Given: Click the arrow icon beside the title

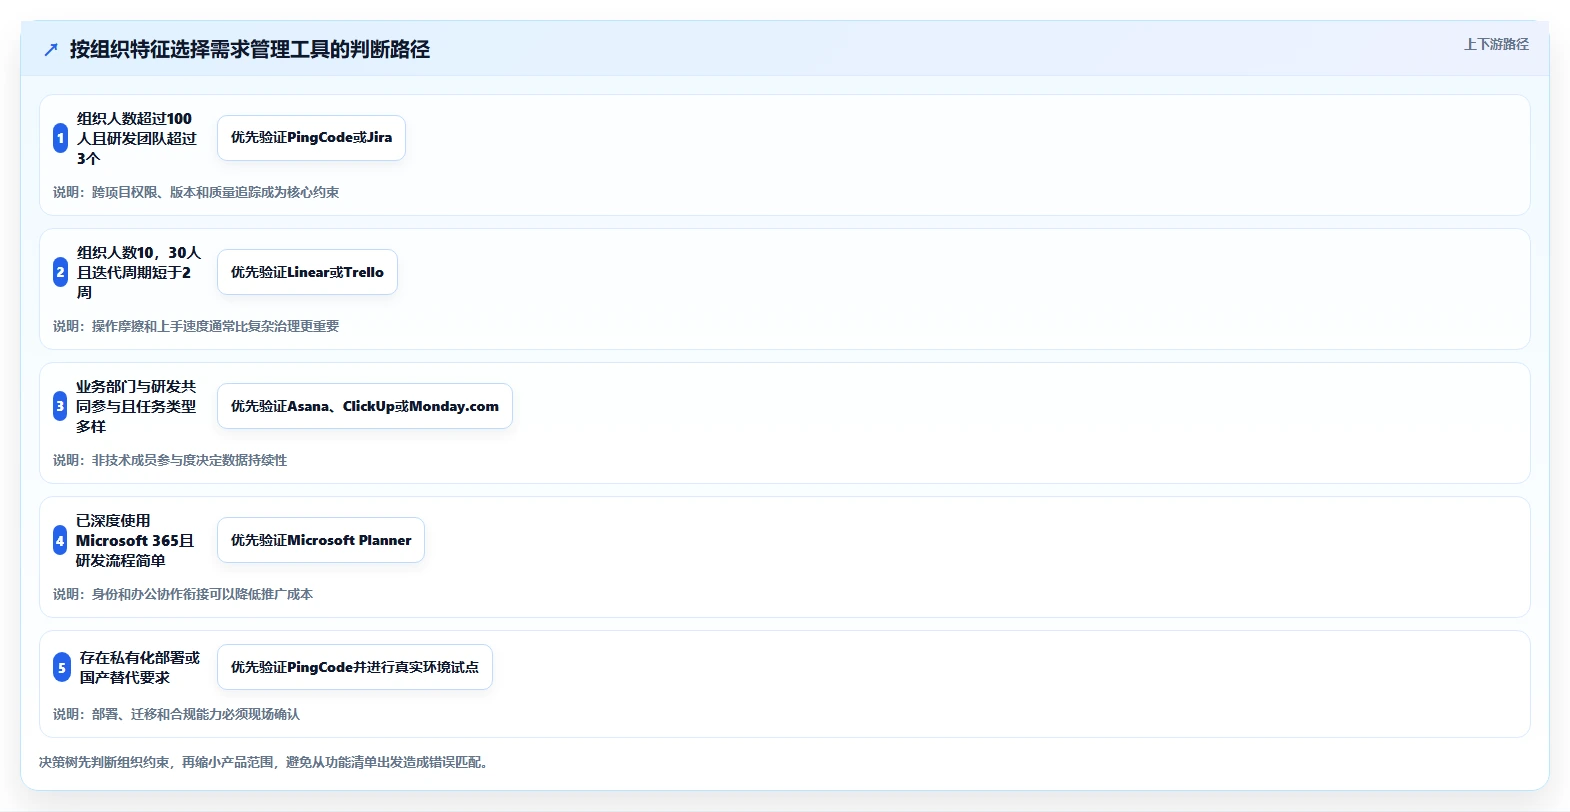Looking at the screenshot, I should 51,50.
